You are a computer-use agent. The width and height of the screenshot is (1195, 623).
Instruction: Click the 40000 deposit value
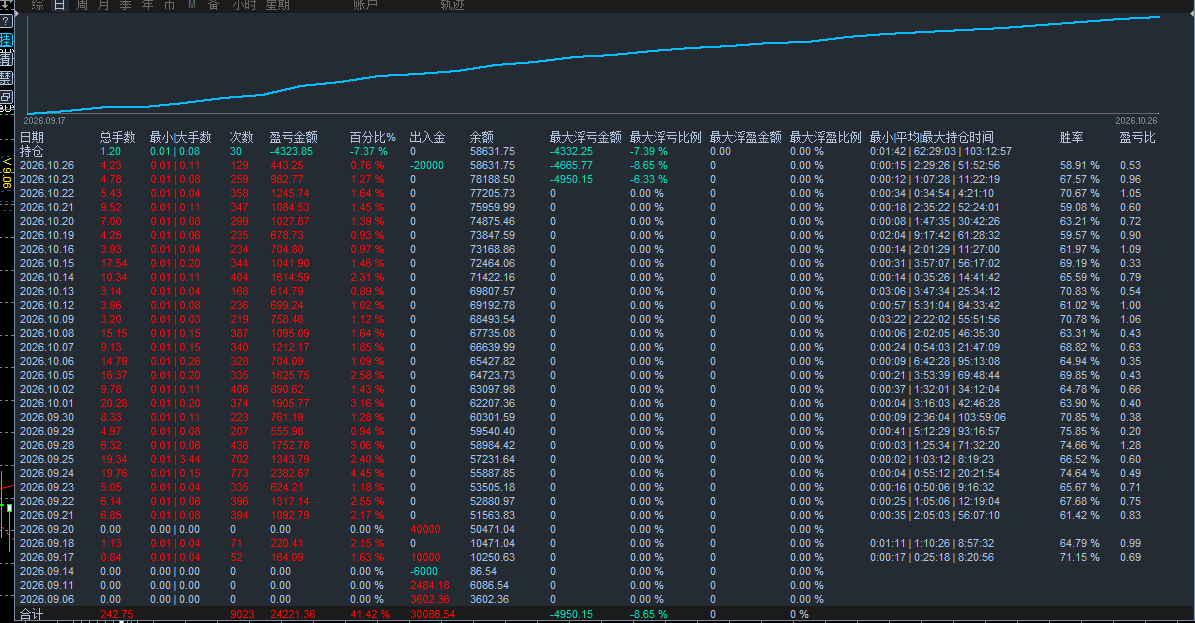point(425,529)
